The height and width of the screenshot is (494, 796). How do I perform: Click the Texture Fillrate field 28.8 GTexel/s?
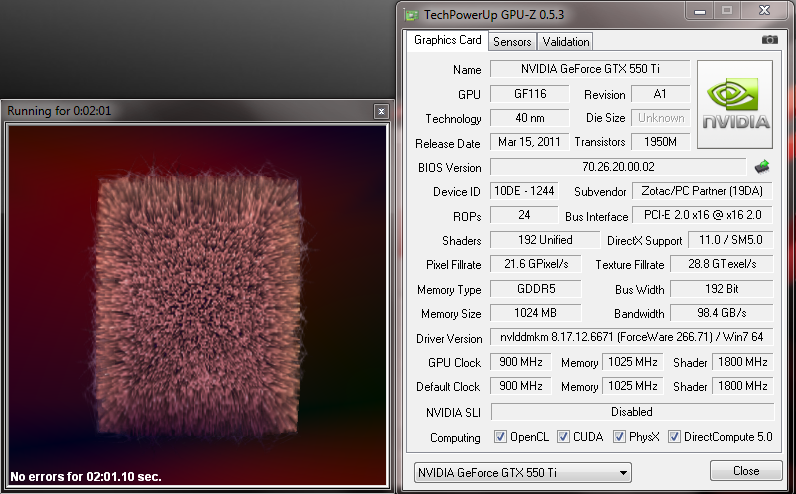pos(721,264)
